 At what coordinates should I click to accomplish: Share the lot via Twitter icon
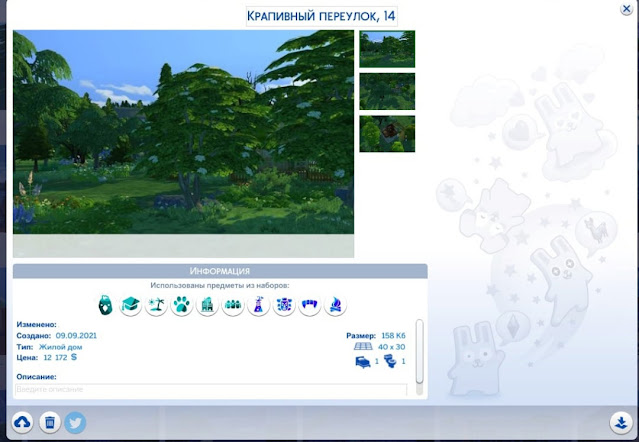[x=75, y=422]
